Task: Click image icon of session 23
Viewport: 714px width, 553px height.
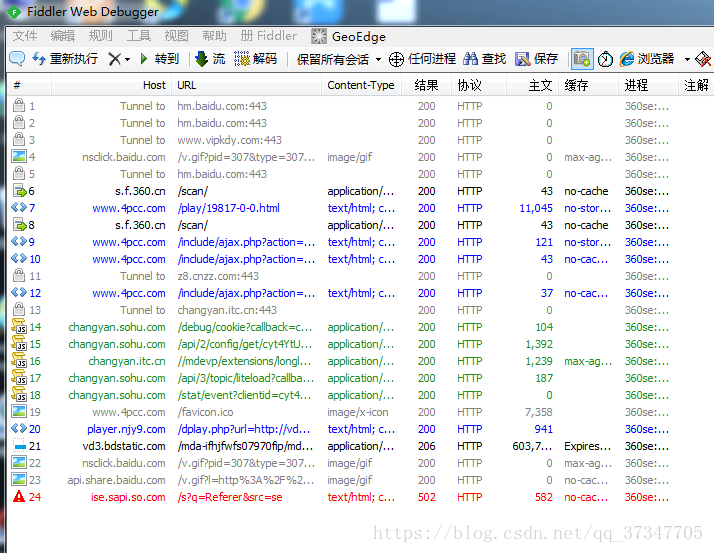Action: coord(19,480)
